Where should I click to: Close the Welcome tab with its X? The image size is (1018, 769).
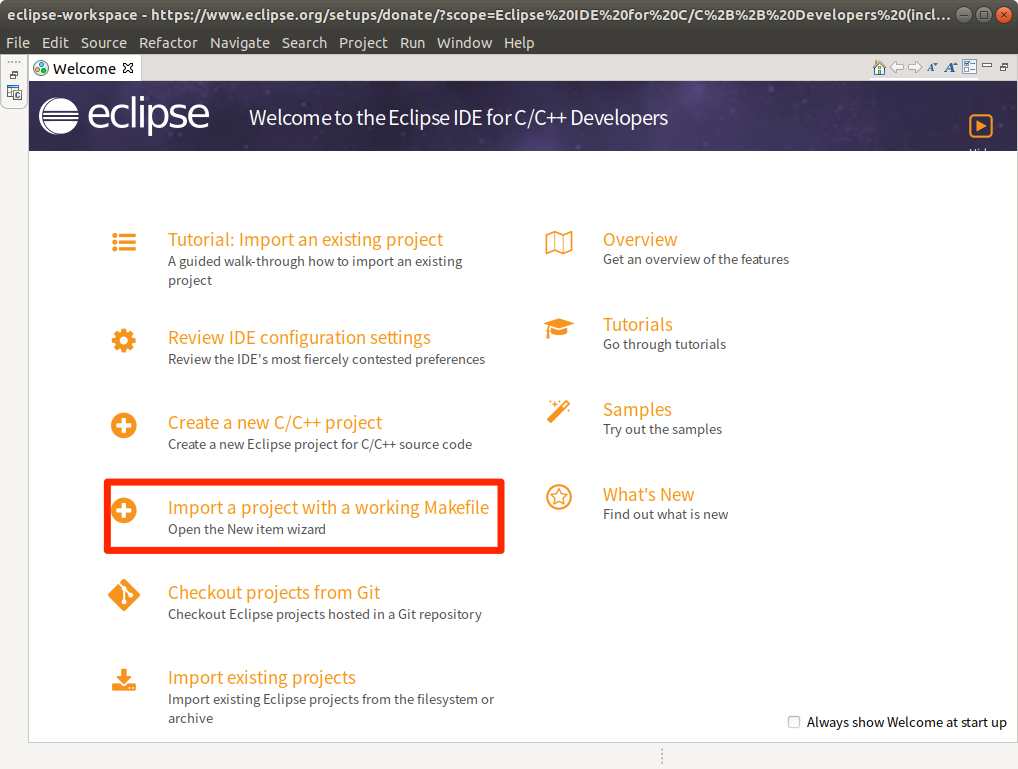[x=128, y=68]
